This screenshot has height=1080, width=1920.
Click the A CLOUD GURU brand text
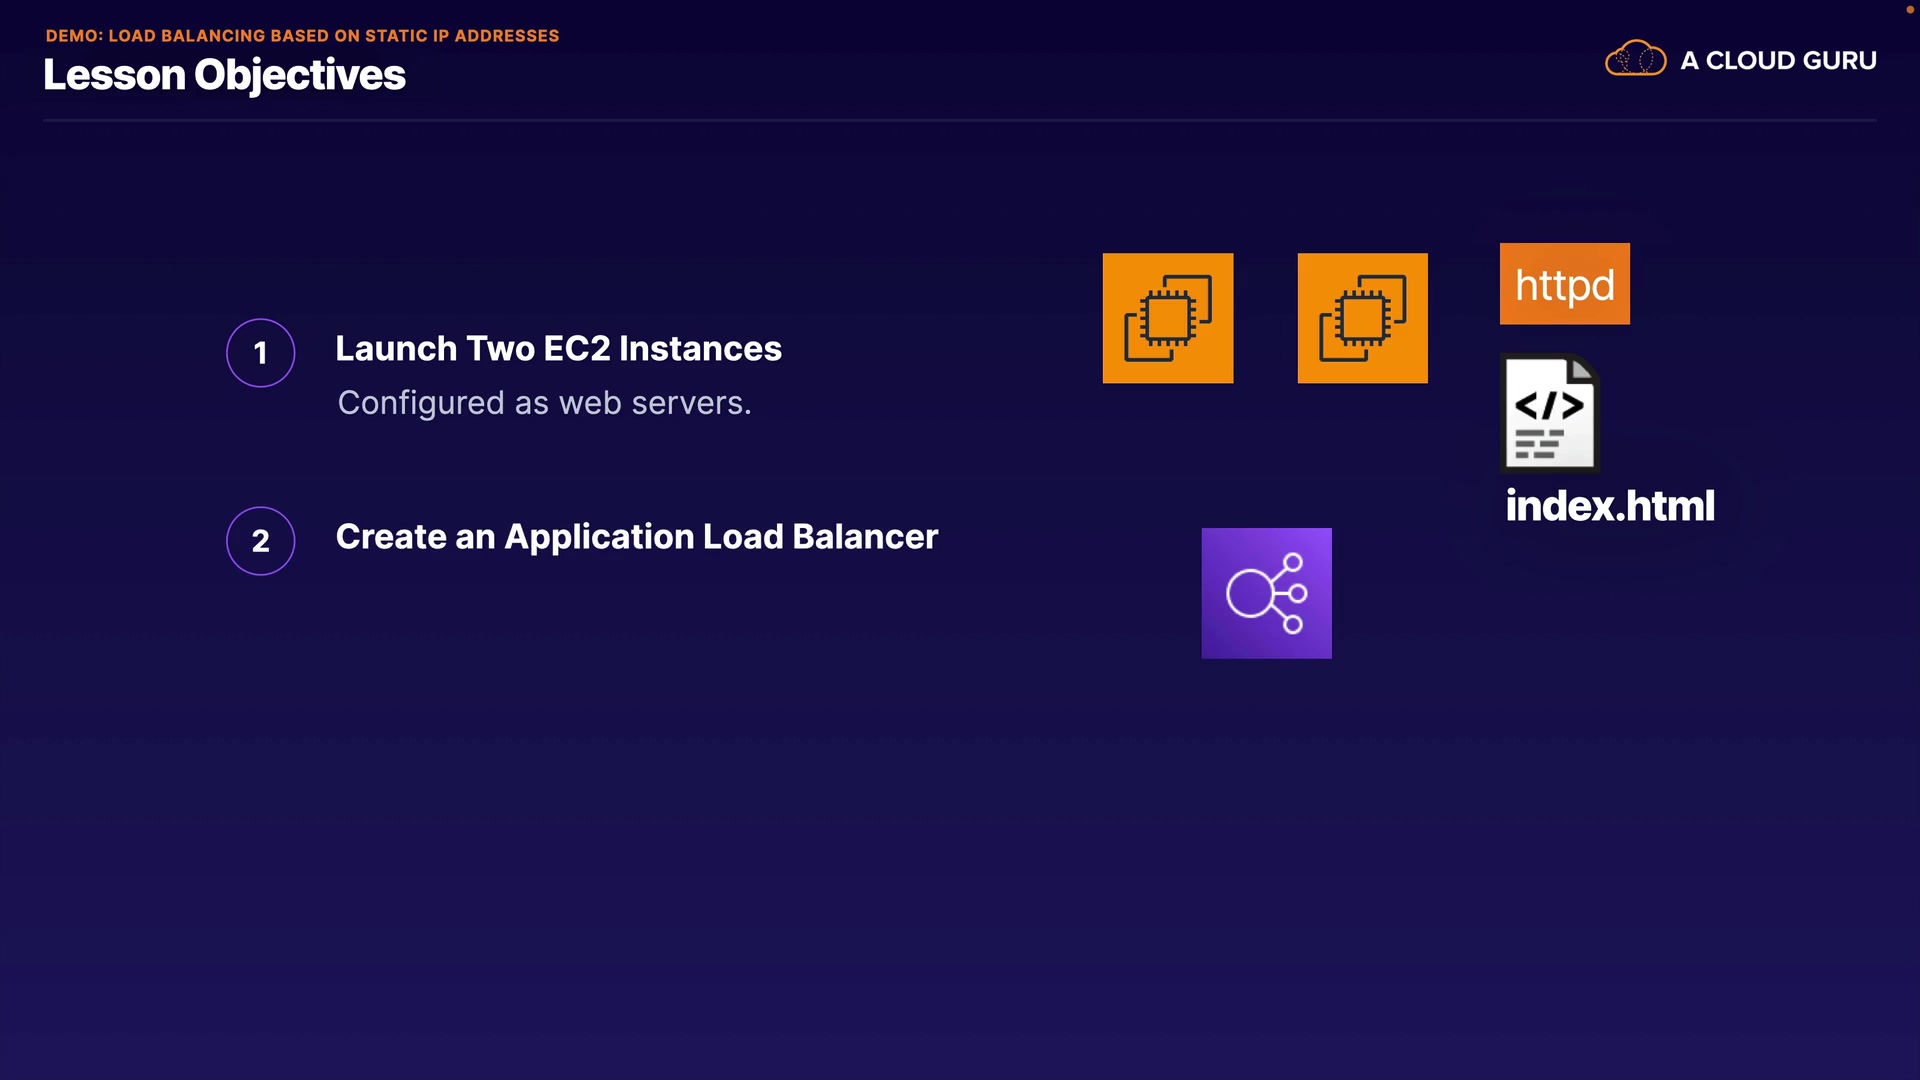1778,60
